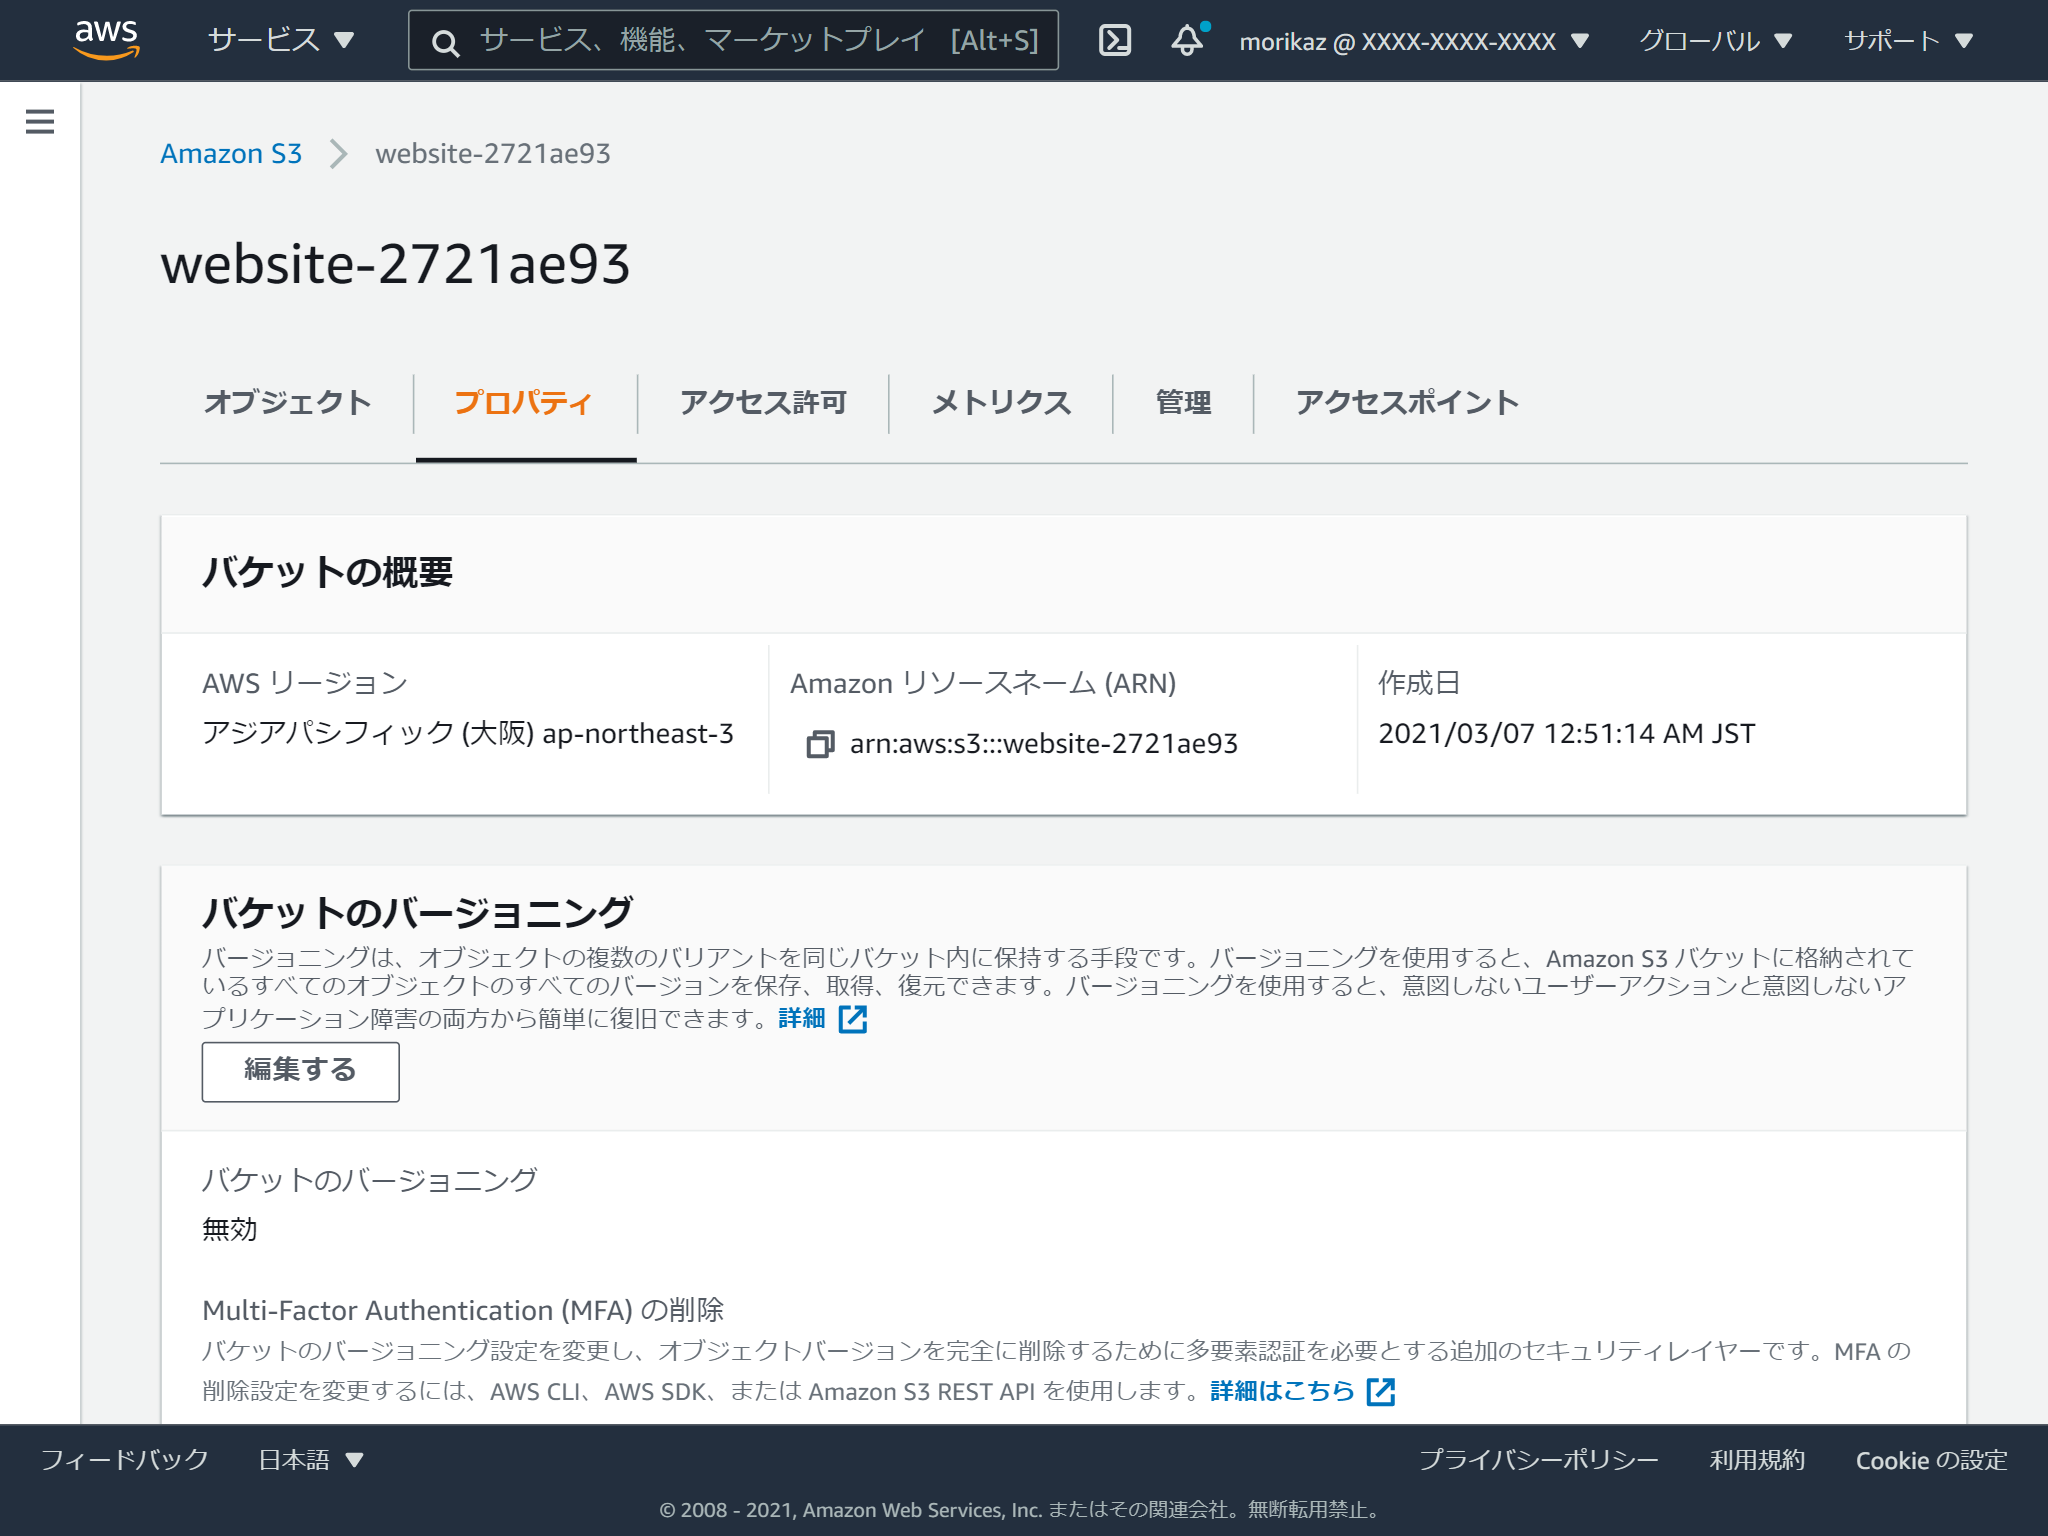Open the グローバル region selector
The height and width of the screenshot is (1536, 2048).
point(1702,40)
